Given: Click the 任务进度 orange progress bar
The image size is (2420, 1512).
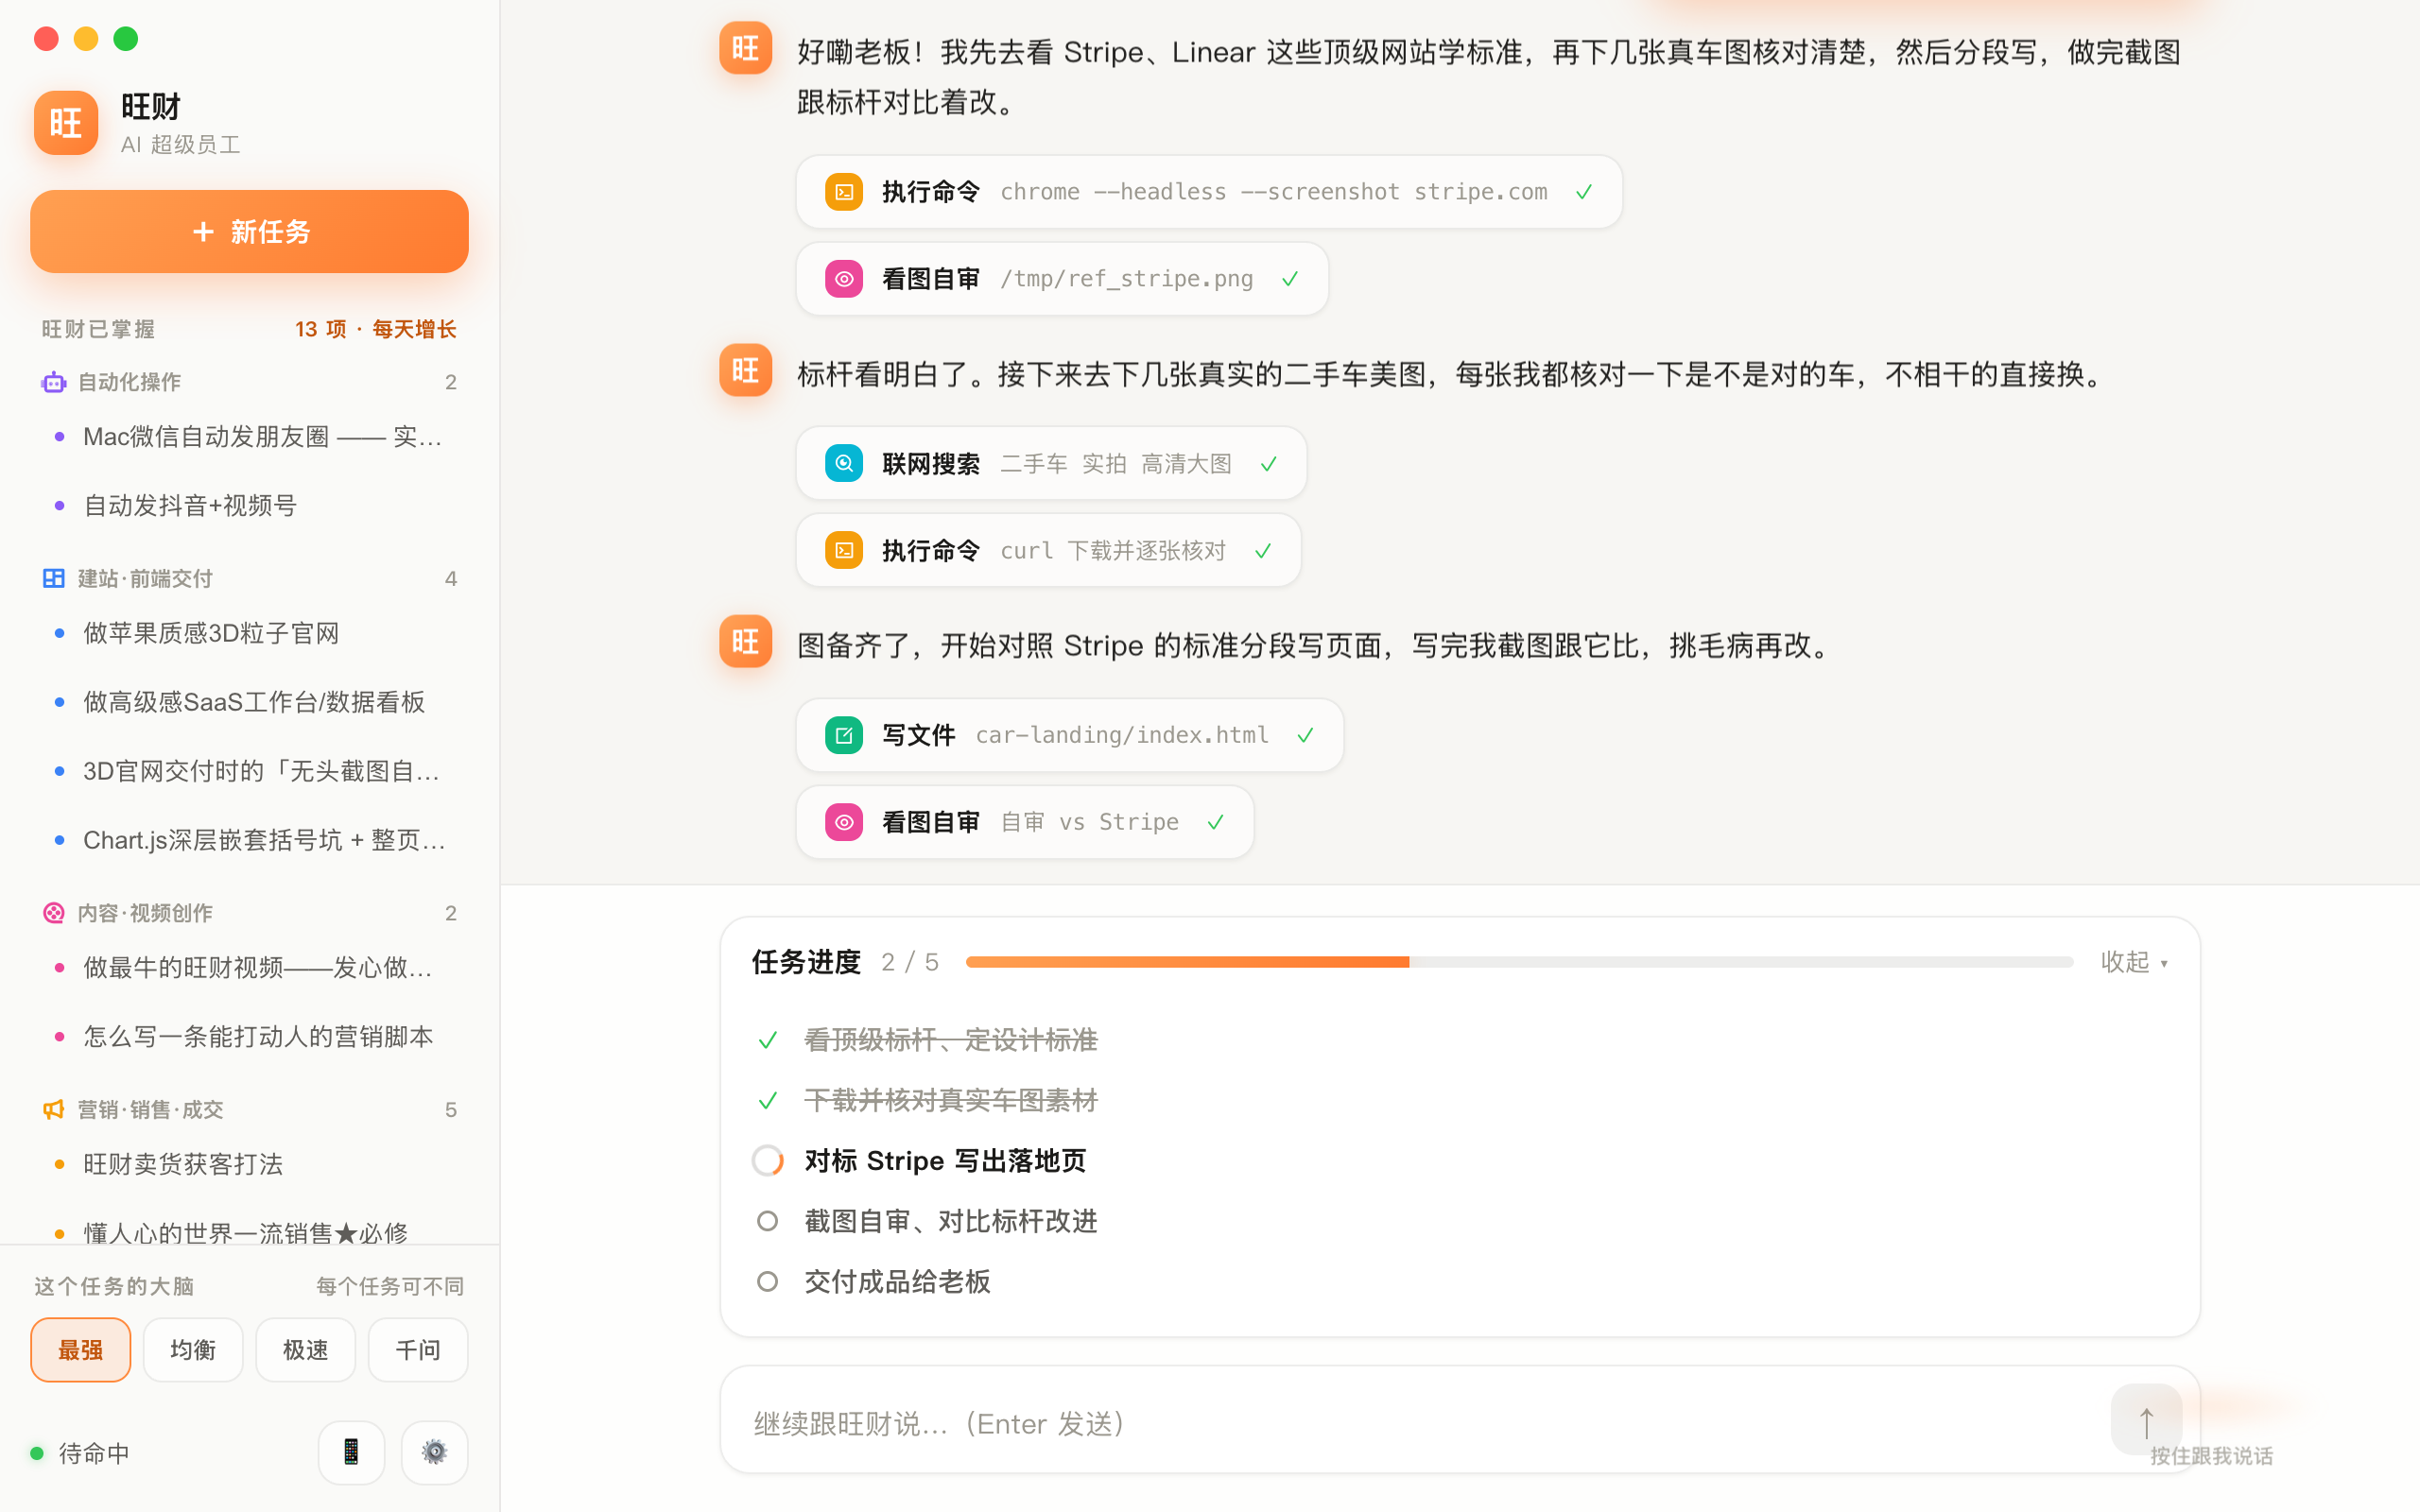Looking at the screenshot, I should [1519, 962].
